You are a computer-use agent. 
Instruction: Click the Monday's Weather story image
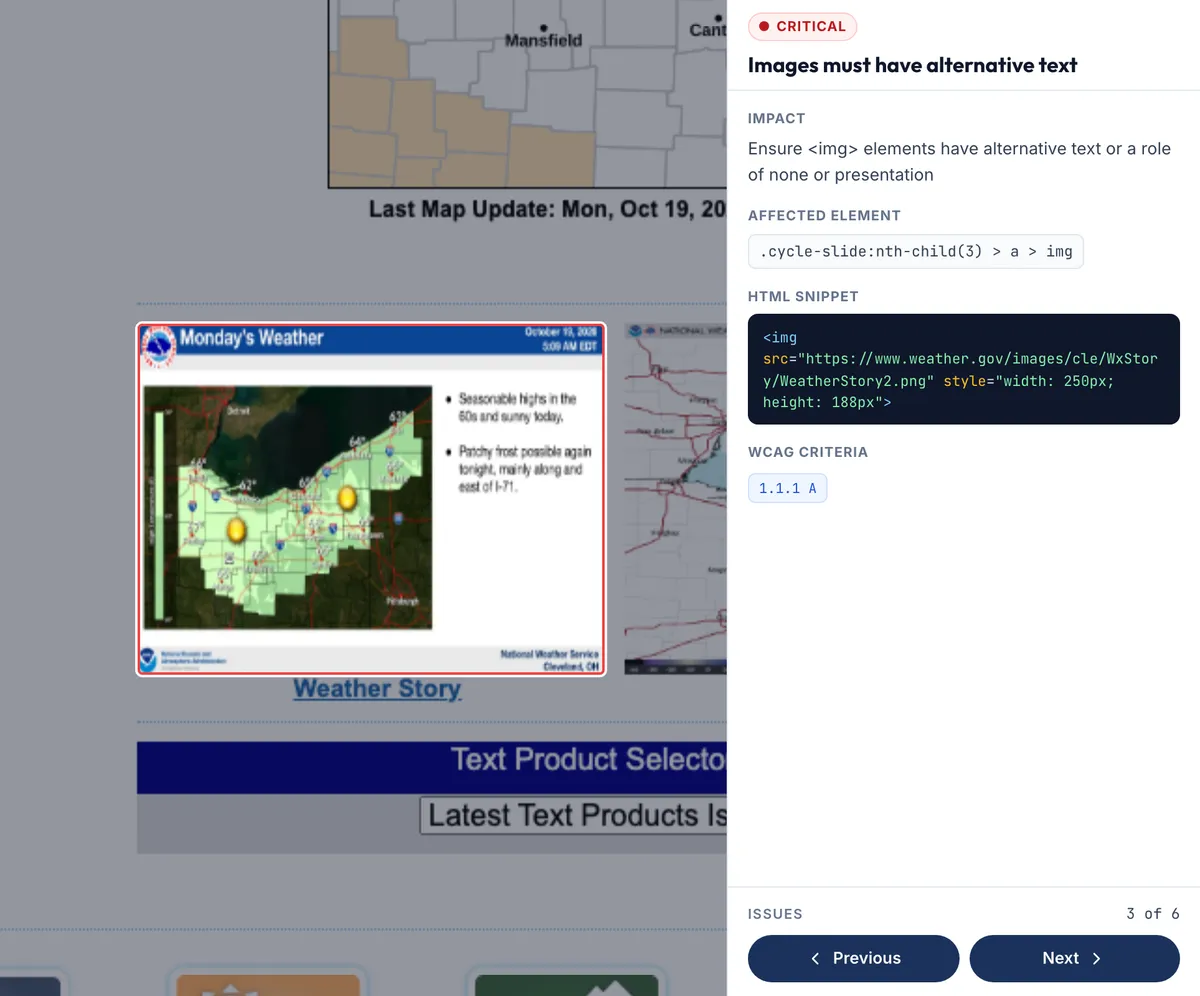(x=371, y=499)
